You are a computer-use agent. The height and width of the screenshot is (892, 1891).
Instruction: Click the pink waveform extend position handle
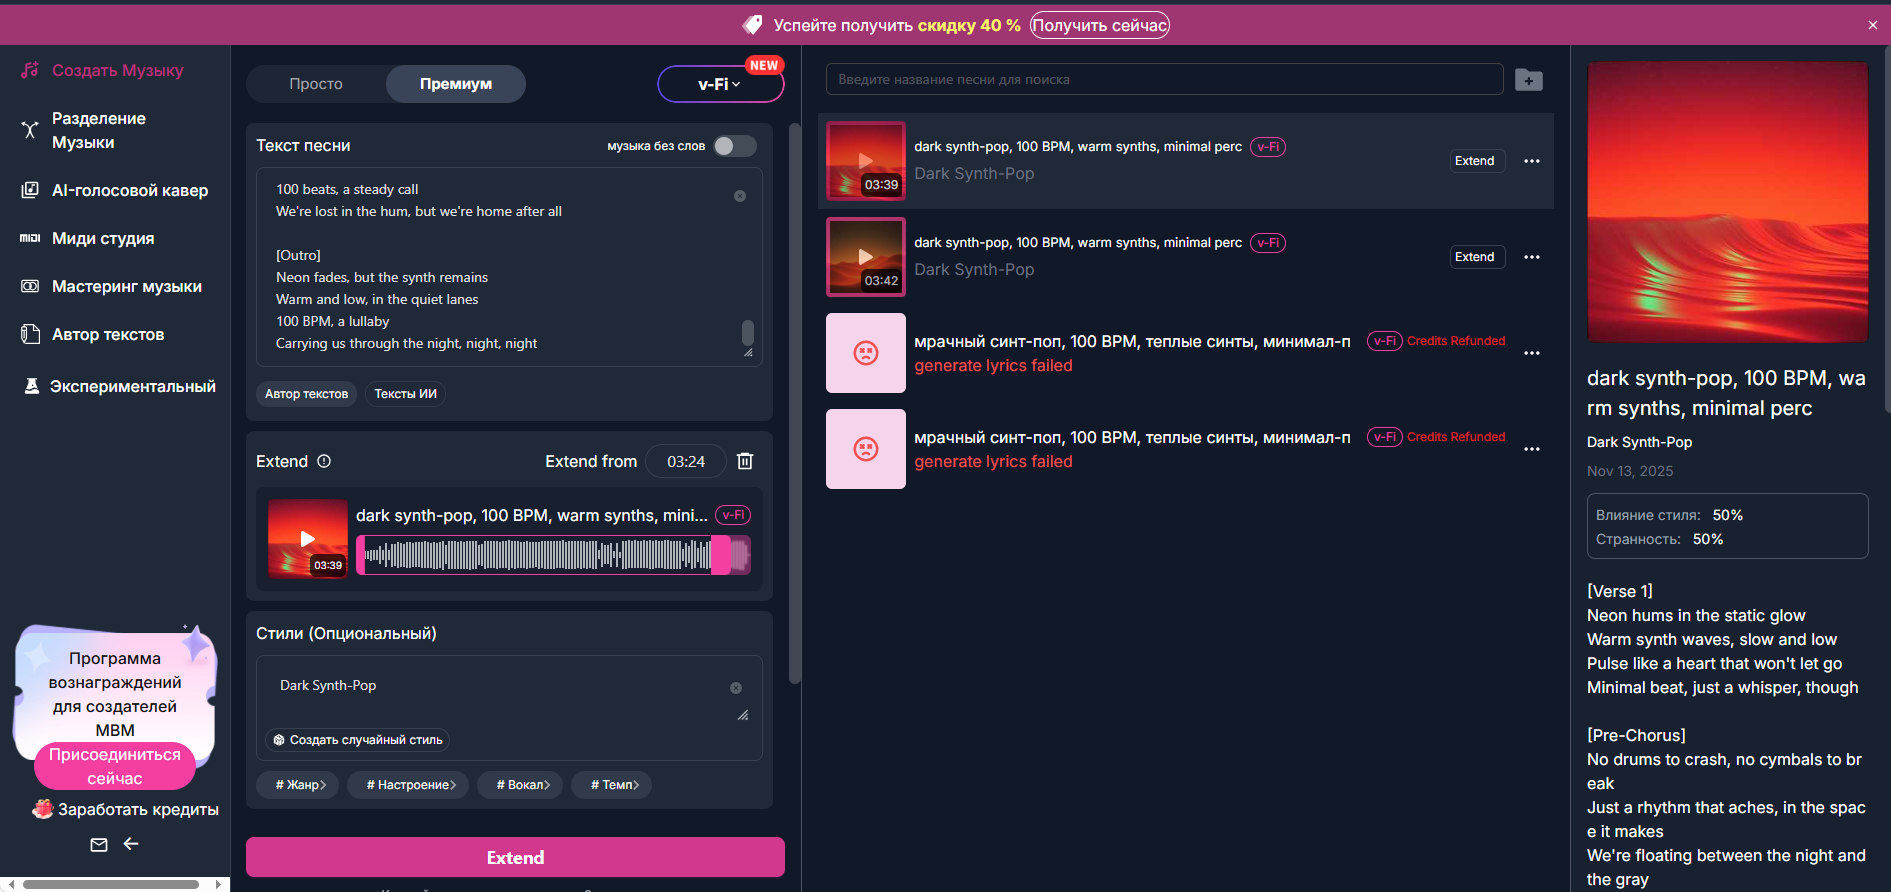pyautogui.click(x=720, y=555)
